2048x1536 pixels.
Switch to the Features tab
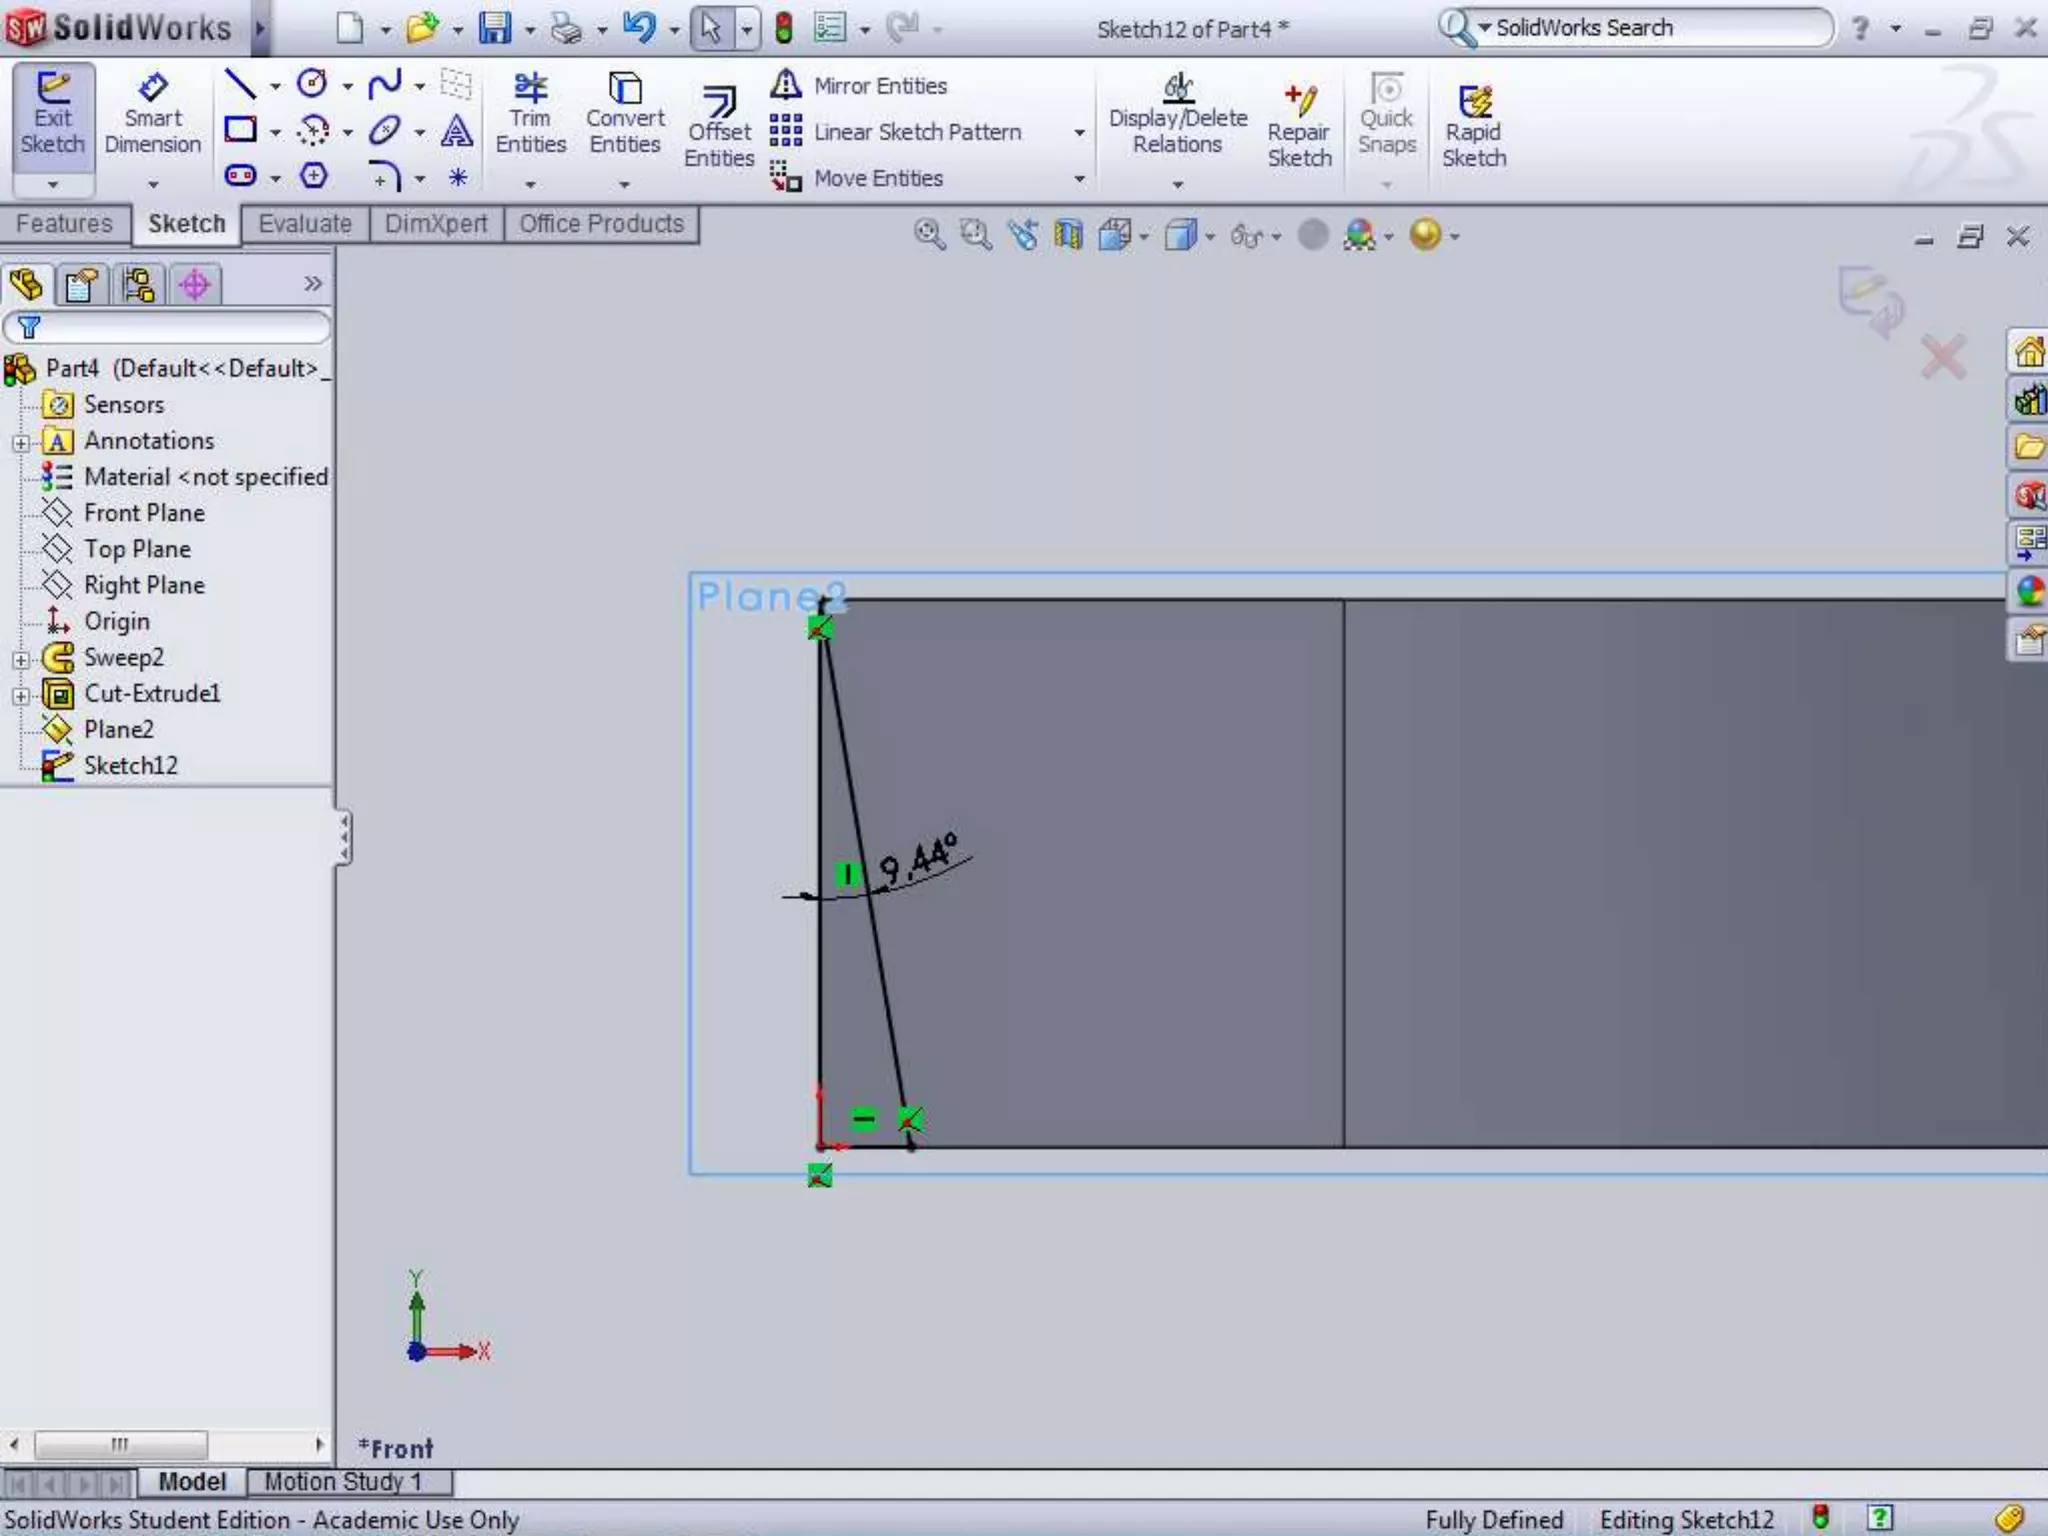click(65, 224)
